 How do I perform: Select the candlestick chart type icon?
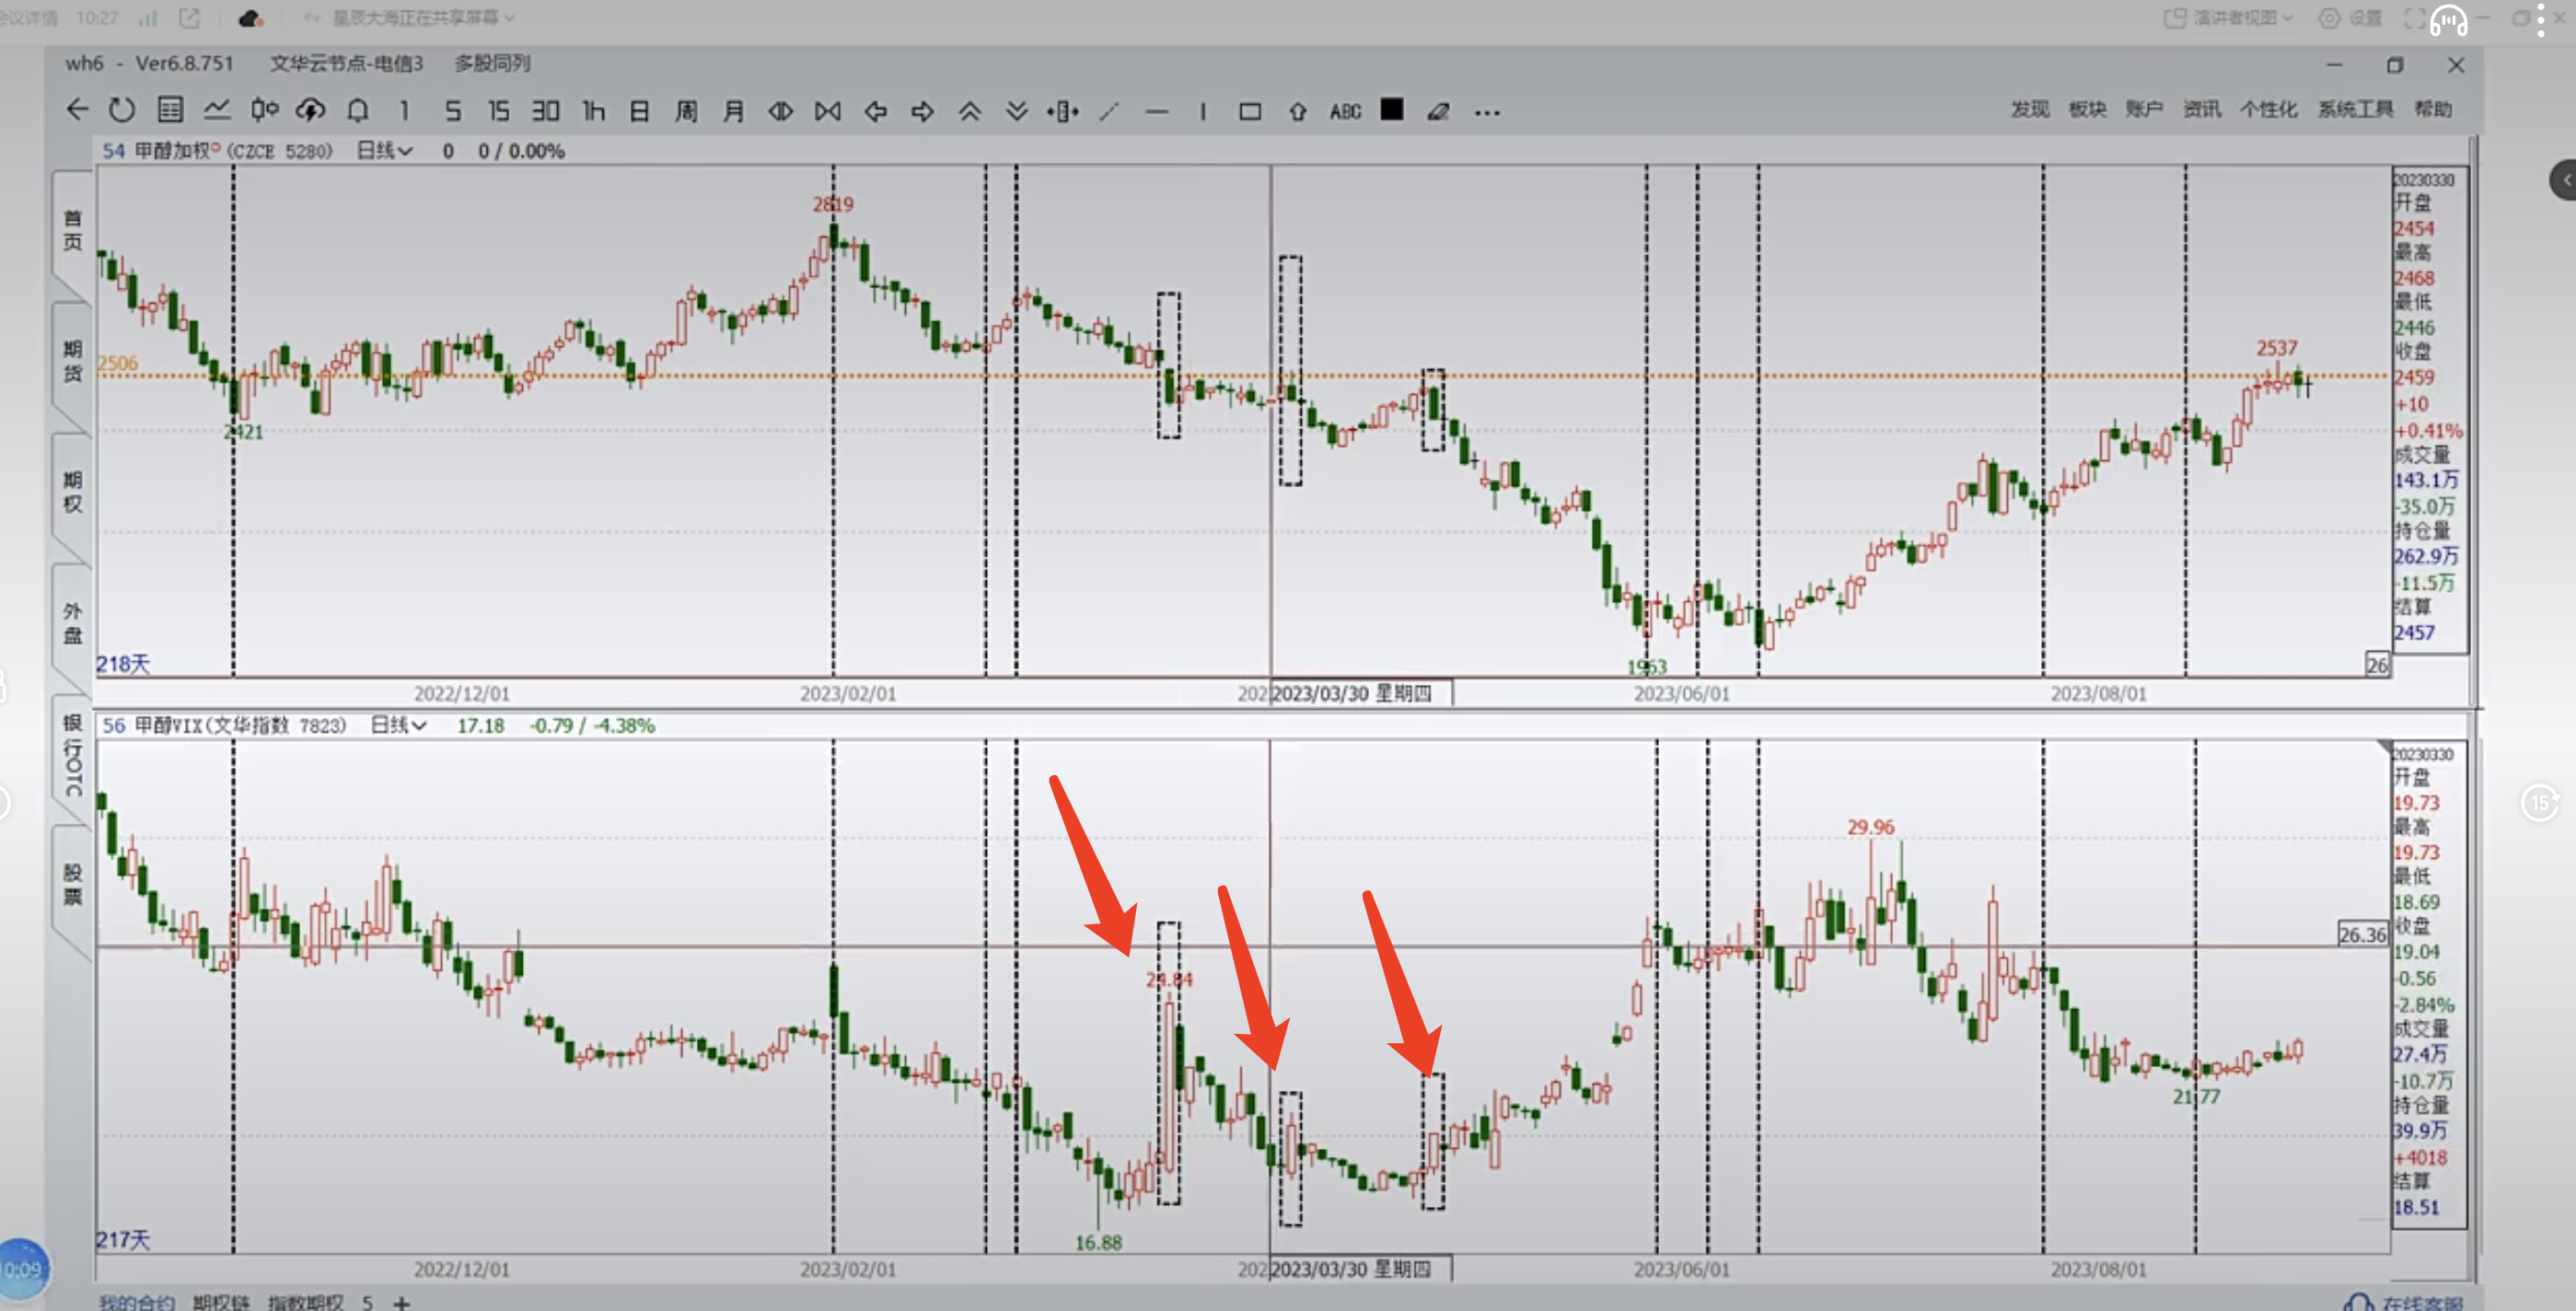264,110
